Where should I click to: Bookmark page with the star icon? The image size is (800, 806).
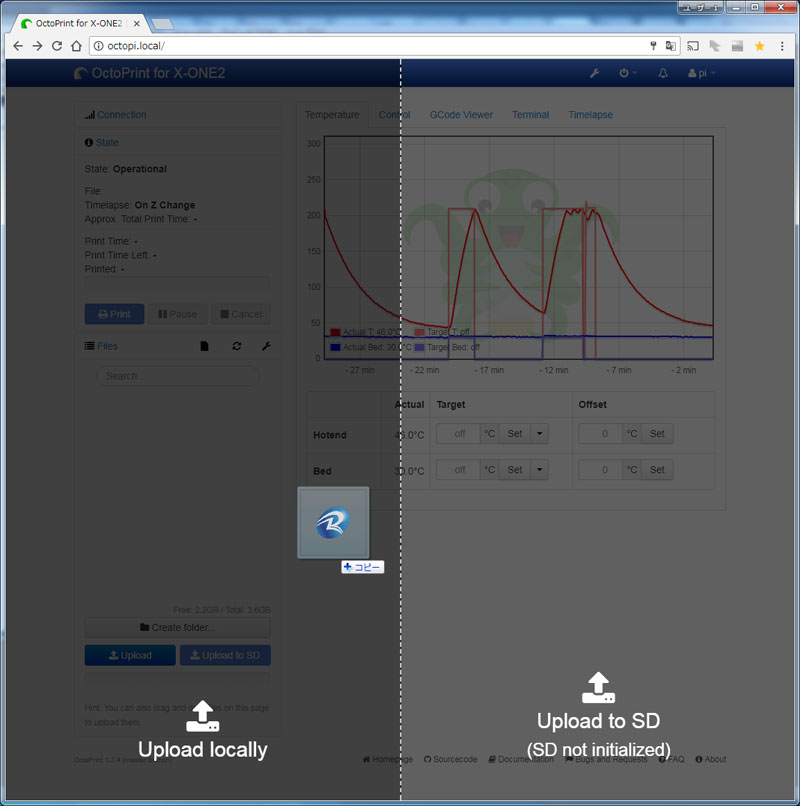pos(759,46)
